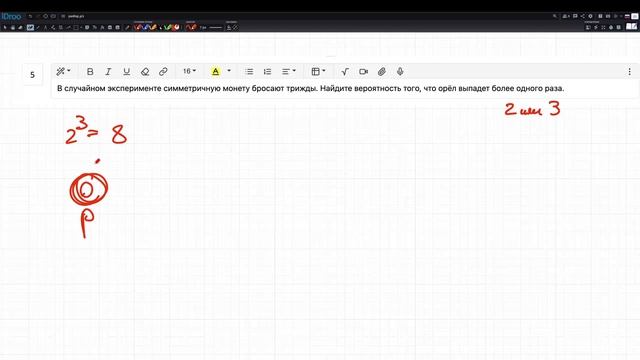Open the line style selector
640x360 pixels.
click(216, 27)
